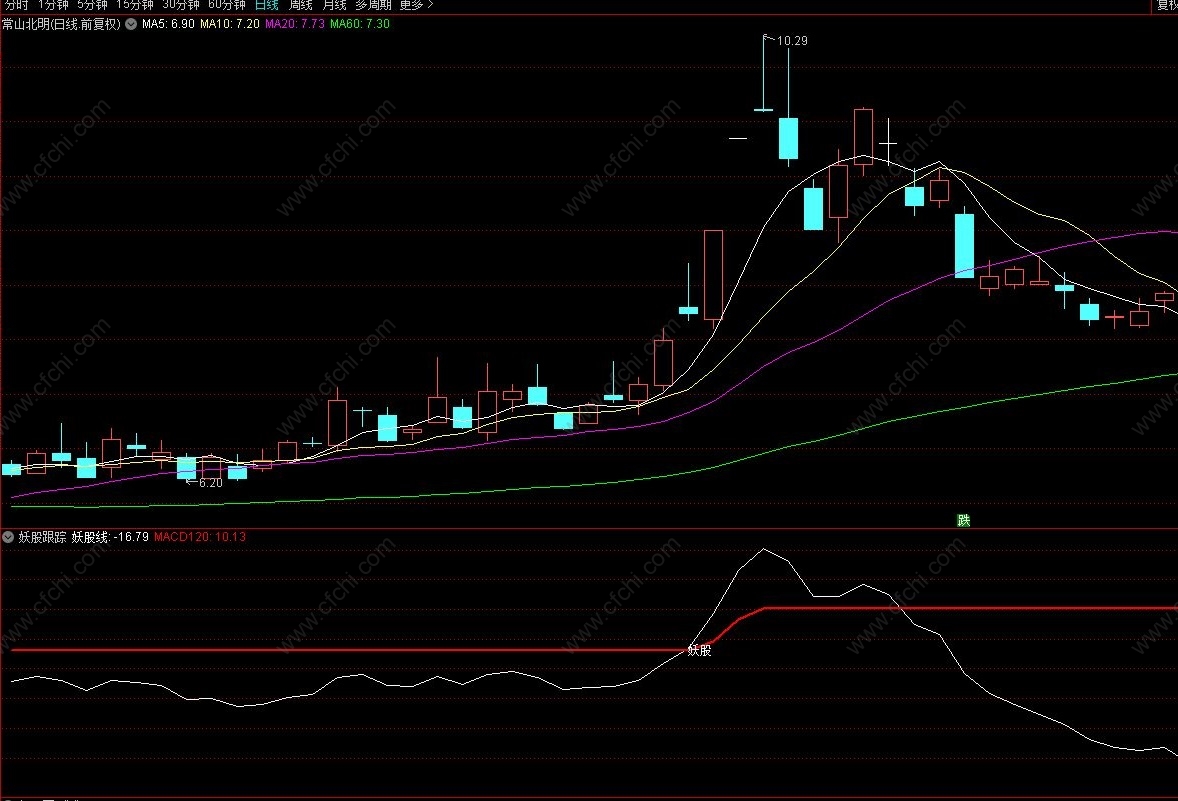Switch to the 月线 monthly chart tab
The height and width of the screenshot is (801, 1178).
(x=334, y=5)
